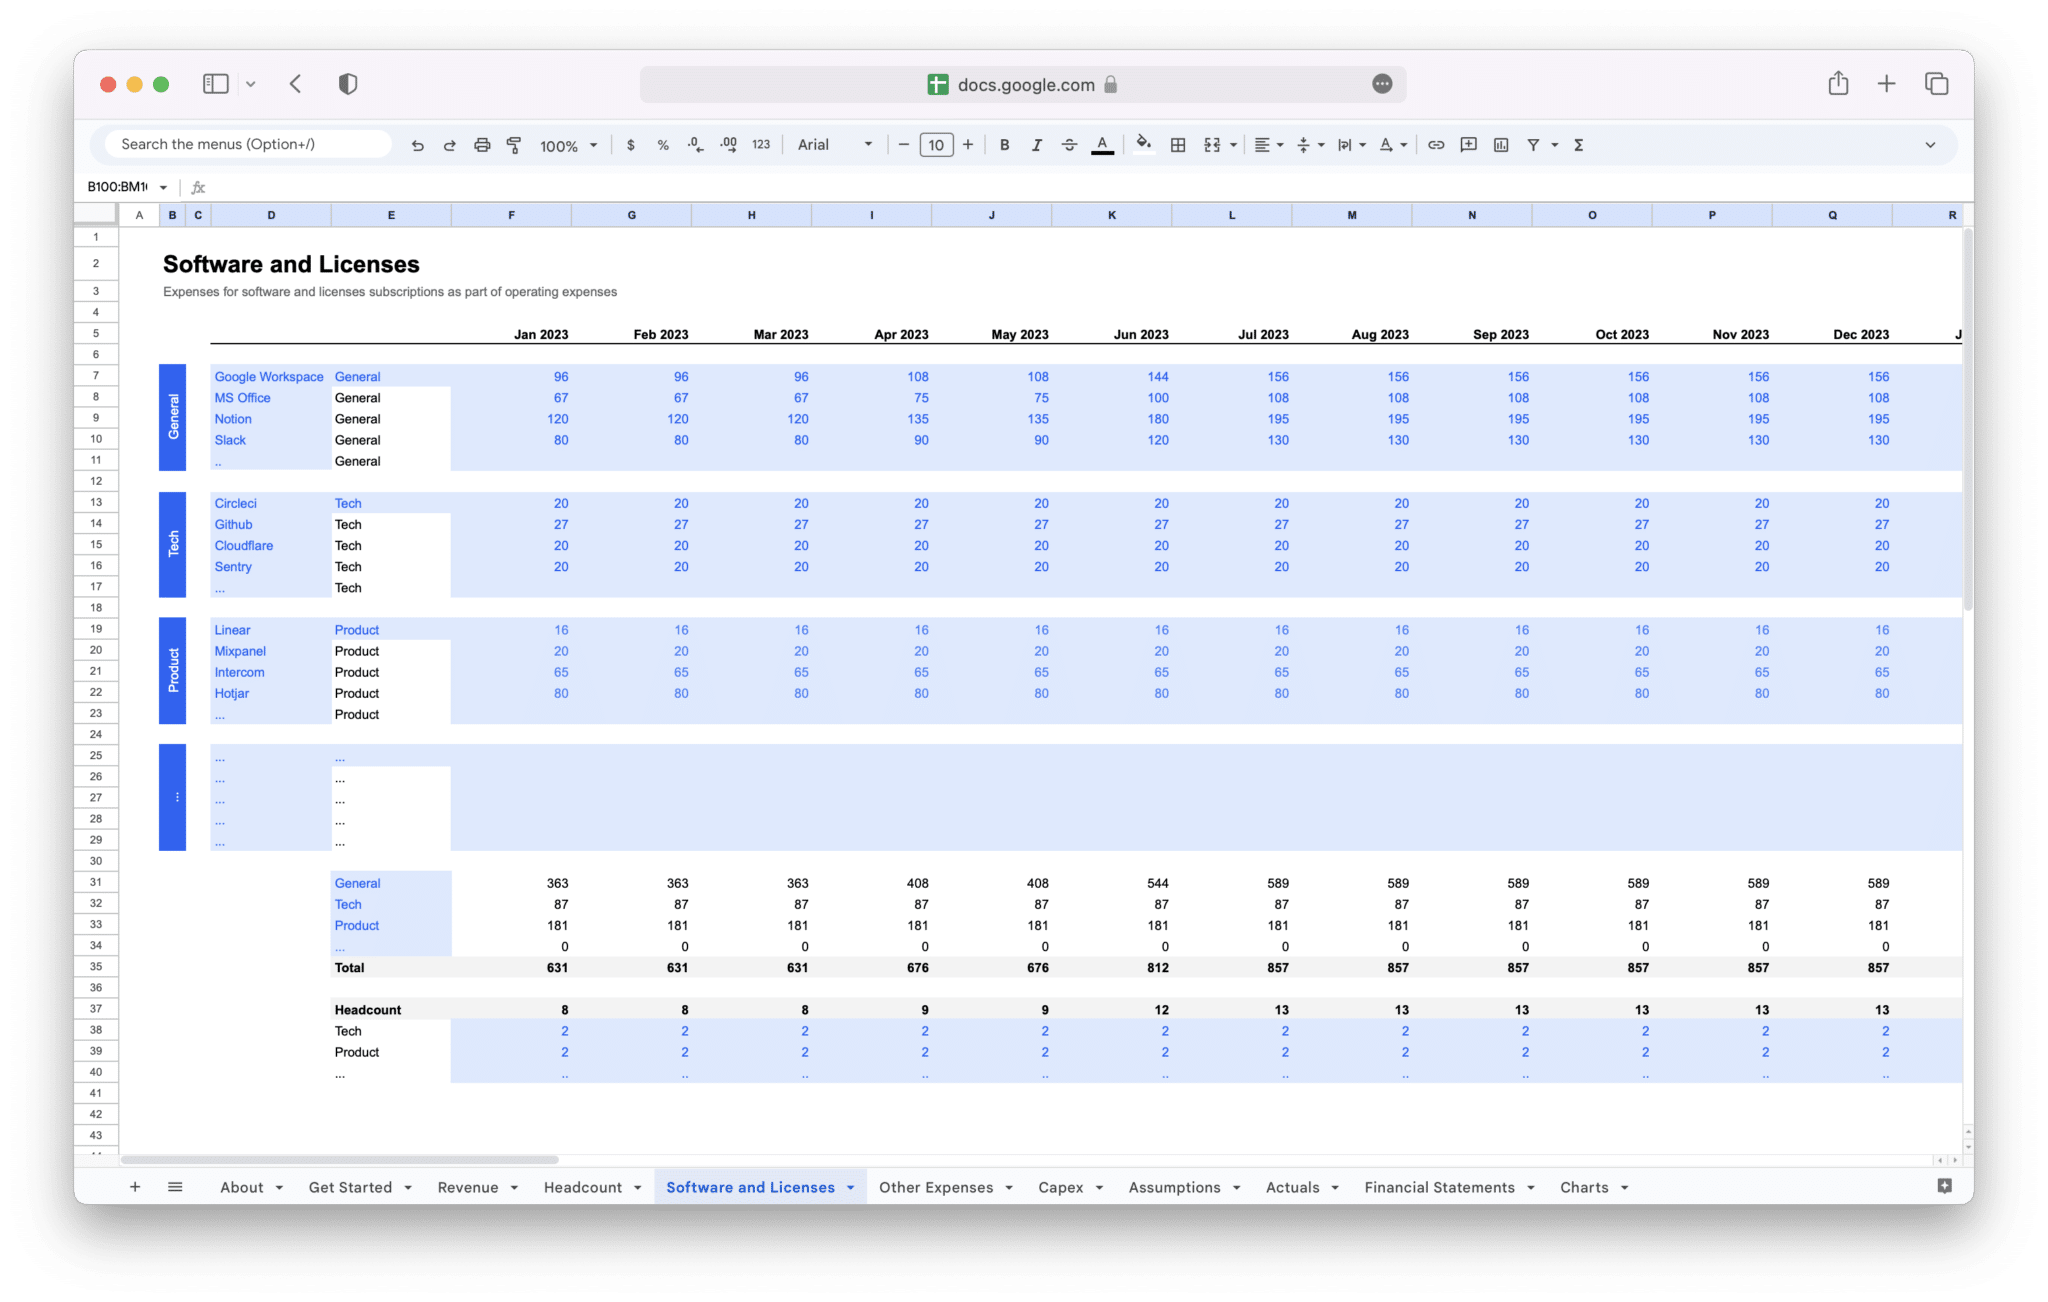Add a new sheet with plus icon

click(135, 1187)
